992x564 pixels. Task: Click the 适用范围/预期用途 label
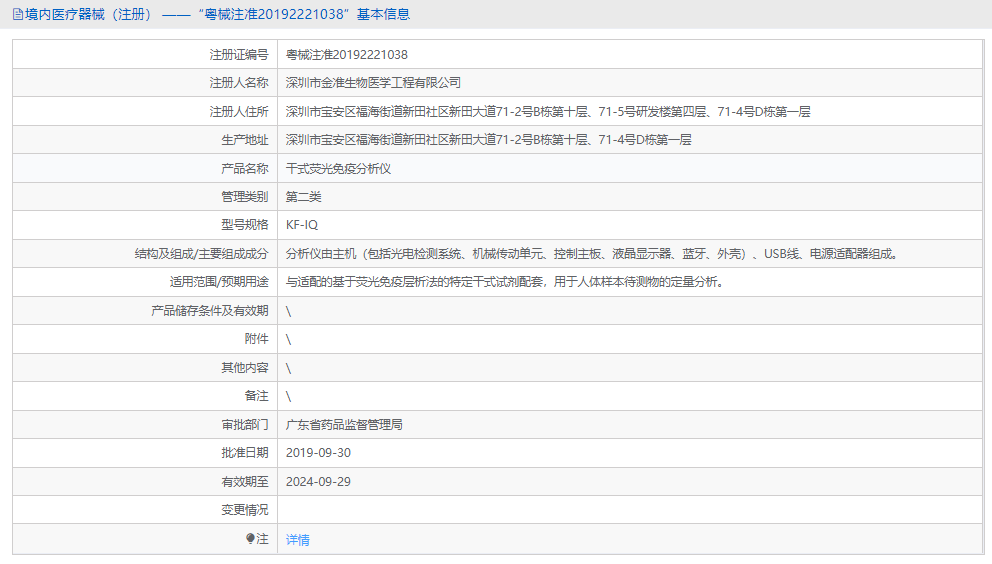220,282
